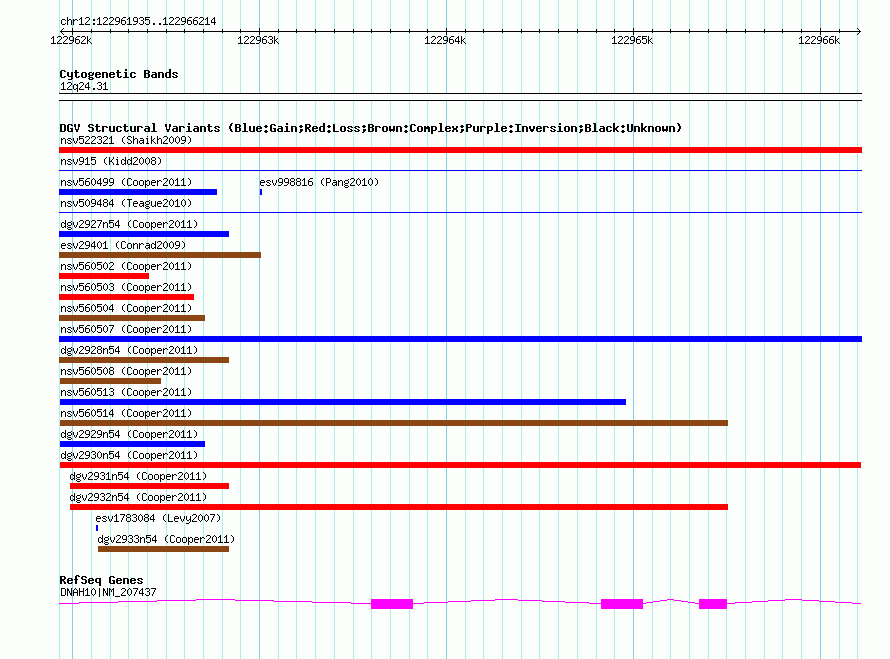Image resolution: width=890 pixels, height=659 pixels.
Task: Select the dgv2927n54 (Cooper2011) blue bar
Action: [144, 234]
